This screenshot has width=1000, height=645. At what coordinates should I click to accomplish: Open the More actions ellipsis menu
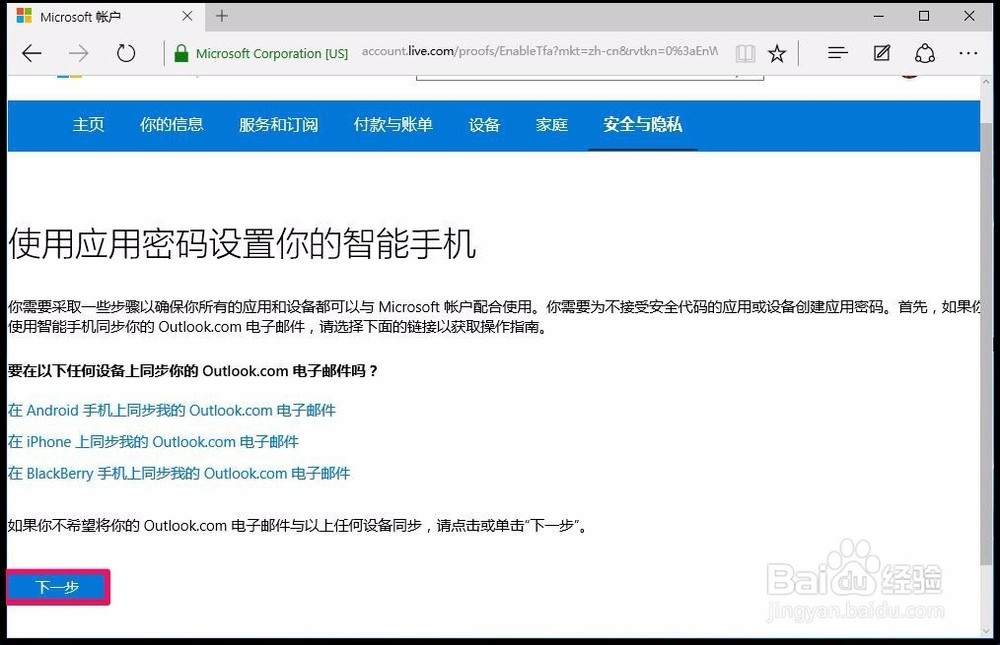[968, 53]
